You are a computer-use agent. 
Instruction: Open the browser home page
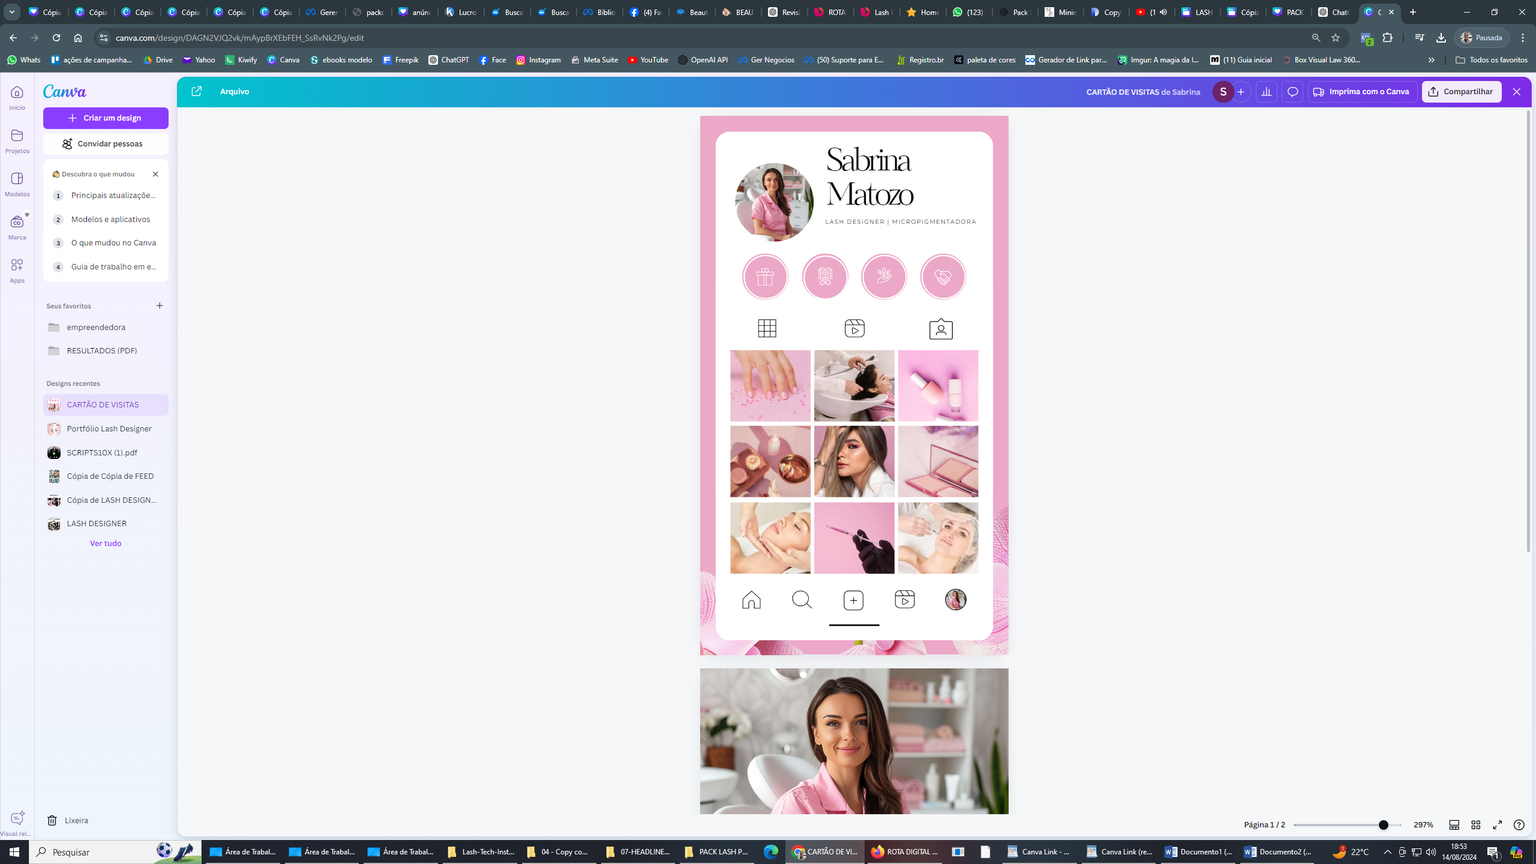point(78,38)
